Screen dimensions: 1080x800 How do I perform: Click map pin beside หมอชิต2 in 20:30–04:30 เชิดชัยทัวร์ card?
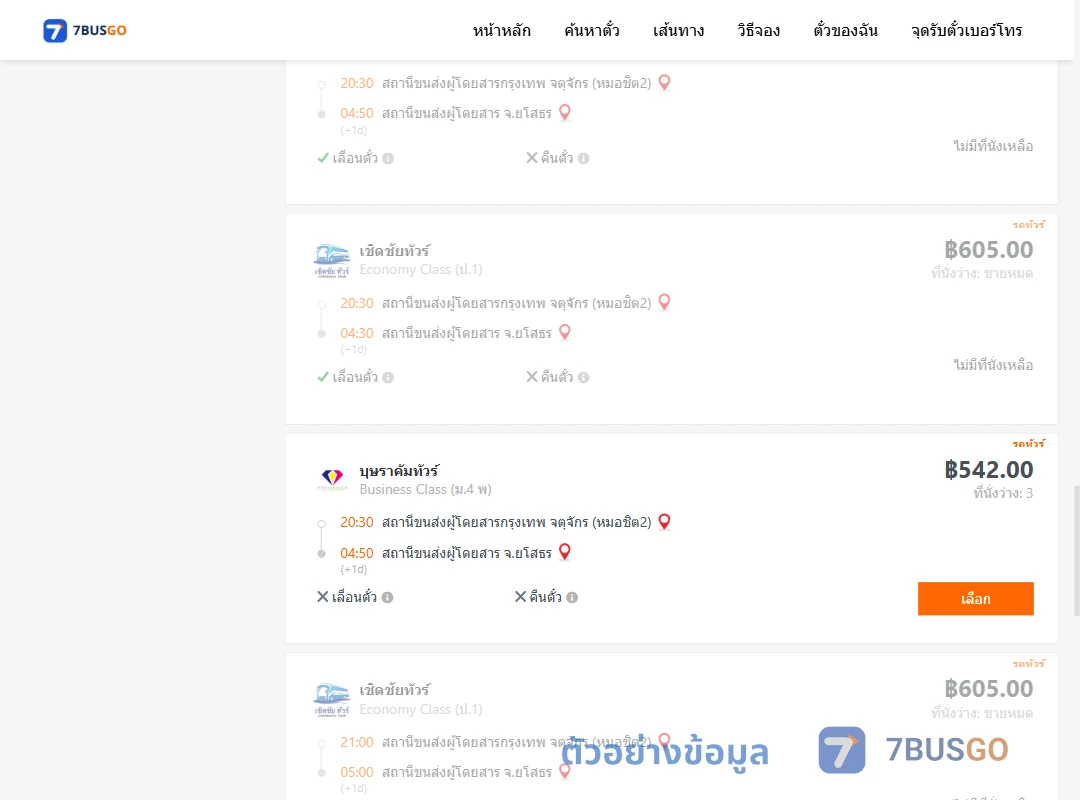pyautogui.click(x=664, y=302)
